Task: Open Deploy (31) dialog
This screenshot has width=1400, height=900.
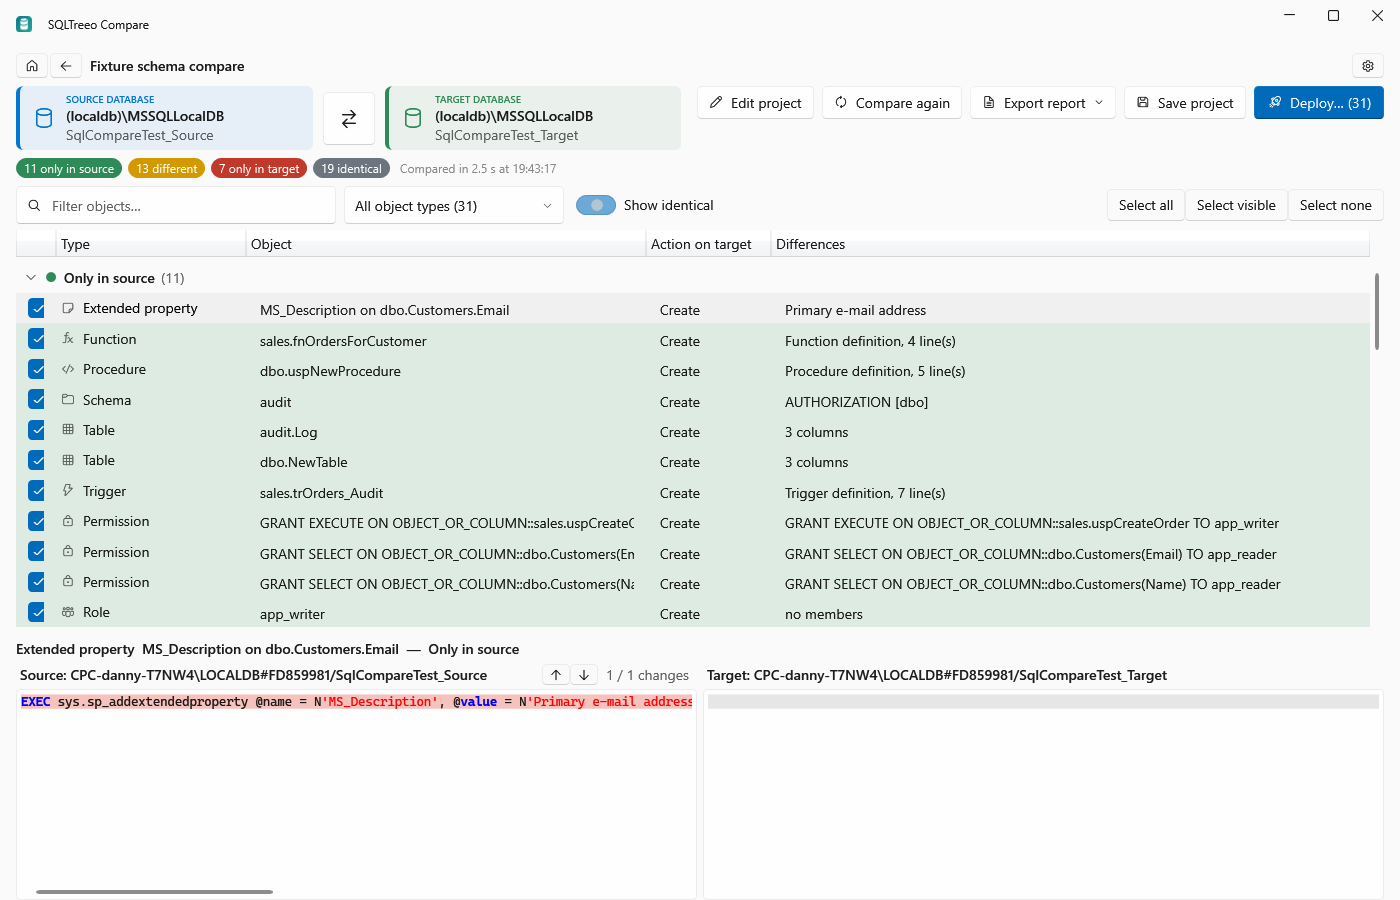Action: point(1319,103)
